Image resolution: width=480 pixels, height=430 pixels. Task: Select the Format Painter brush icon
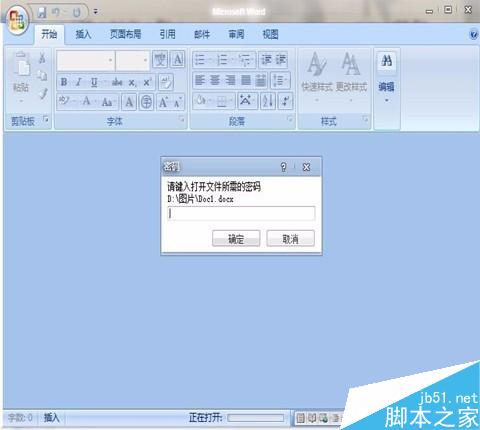click(x=42, y=94)
